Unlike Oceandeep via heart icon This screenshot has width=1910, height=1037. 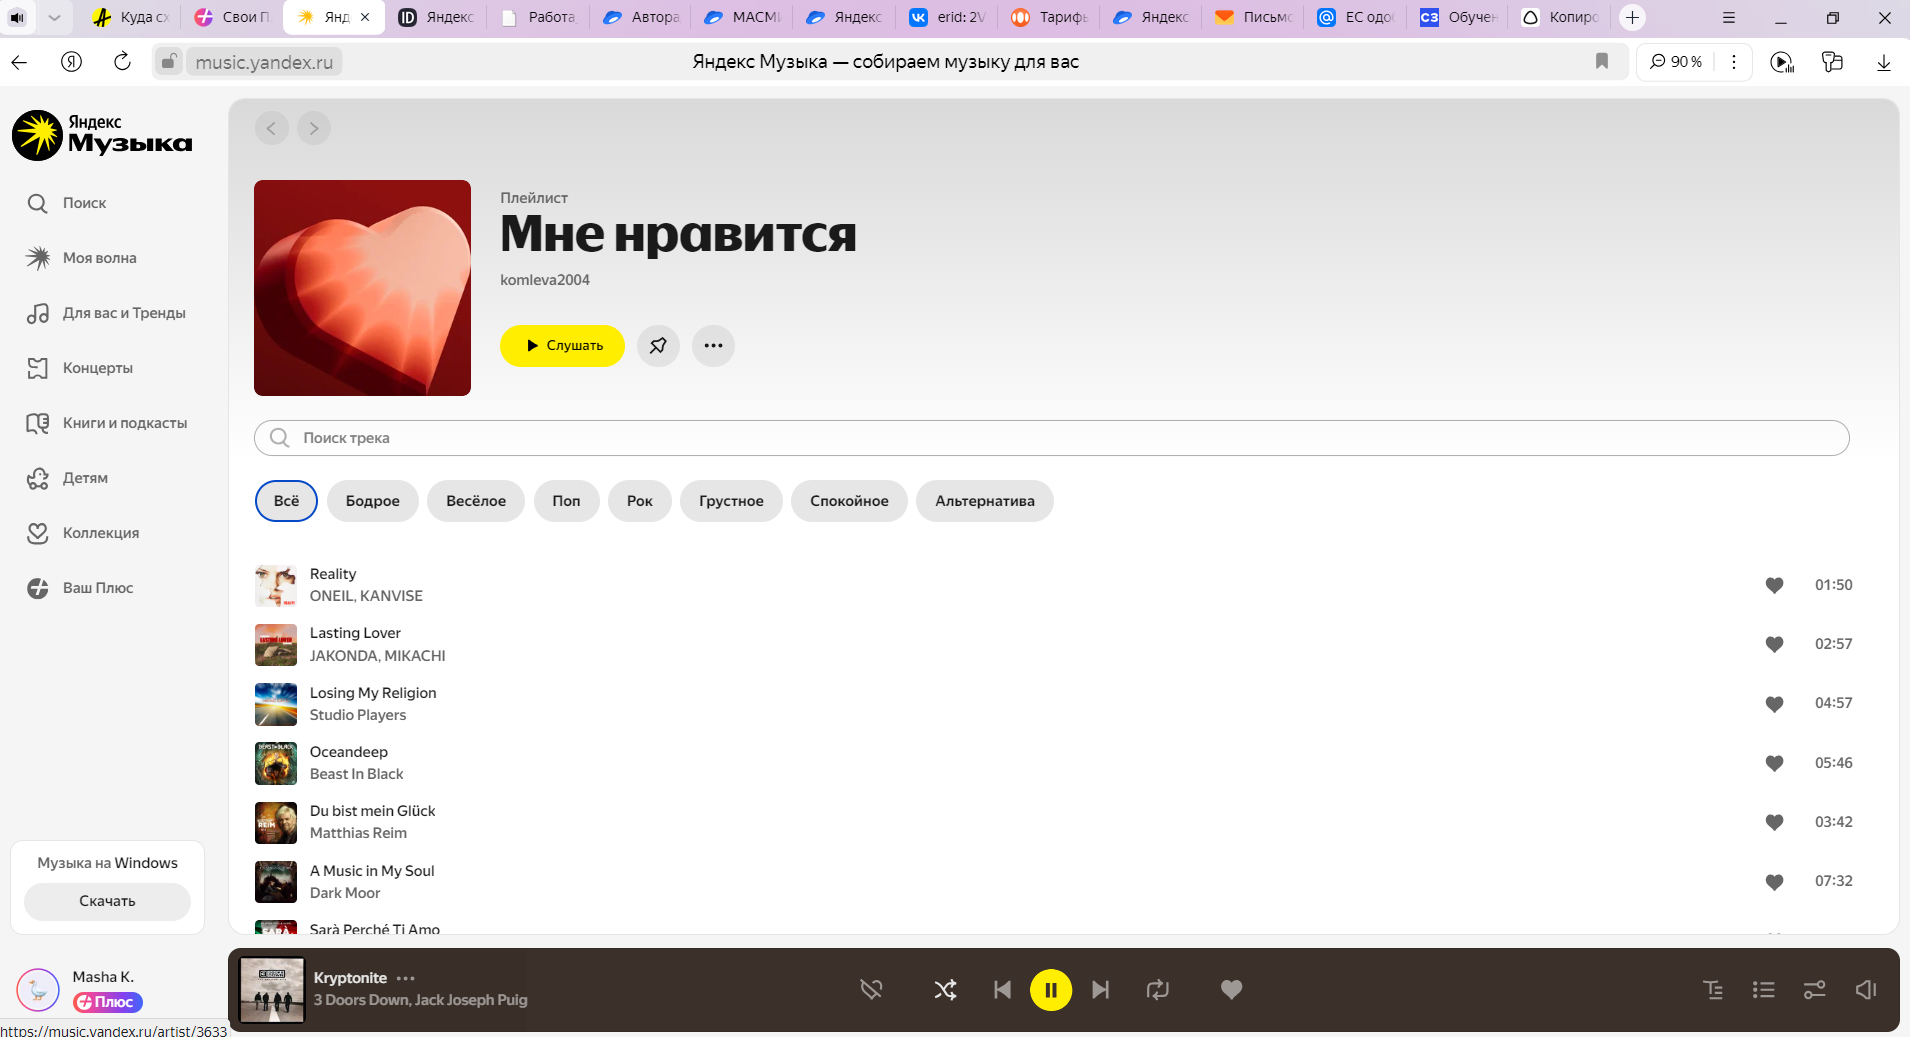(1774, 763)
